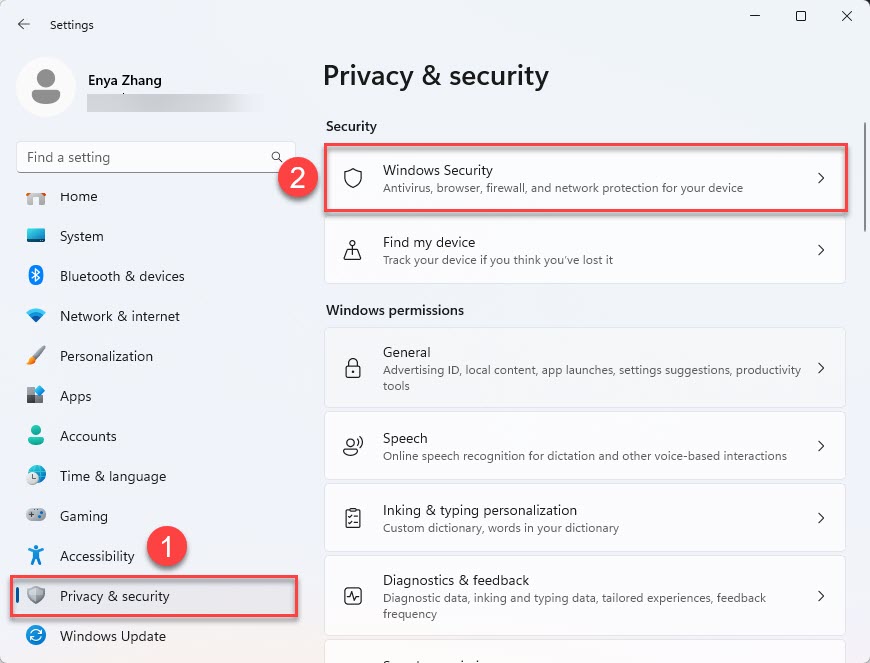The image size is (870, 663).
Task: Open Diagnostics & feedback title
Action: click(456, 580)
